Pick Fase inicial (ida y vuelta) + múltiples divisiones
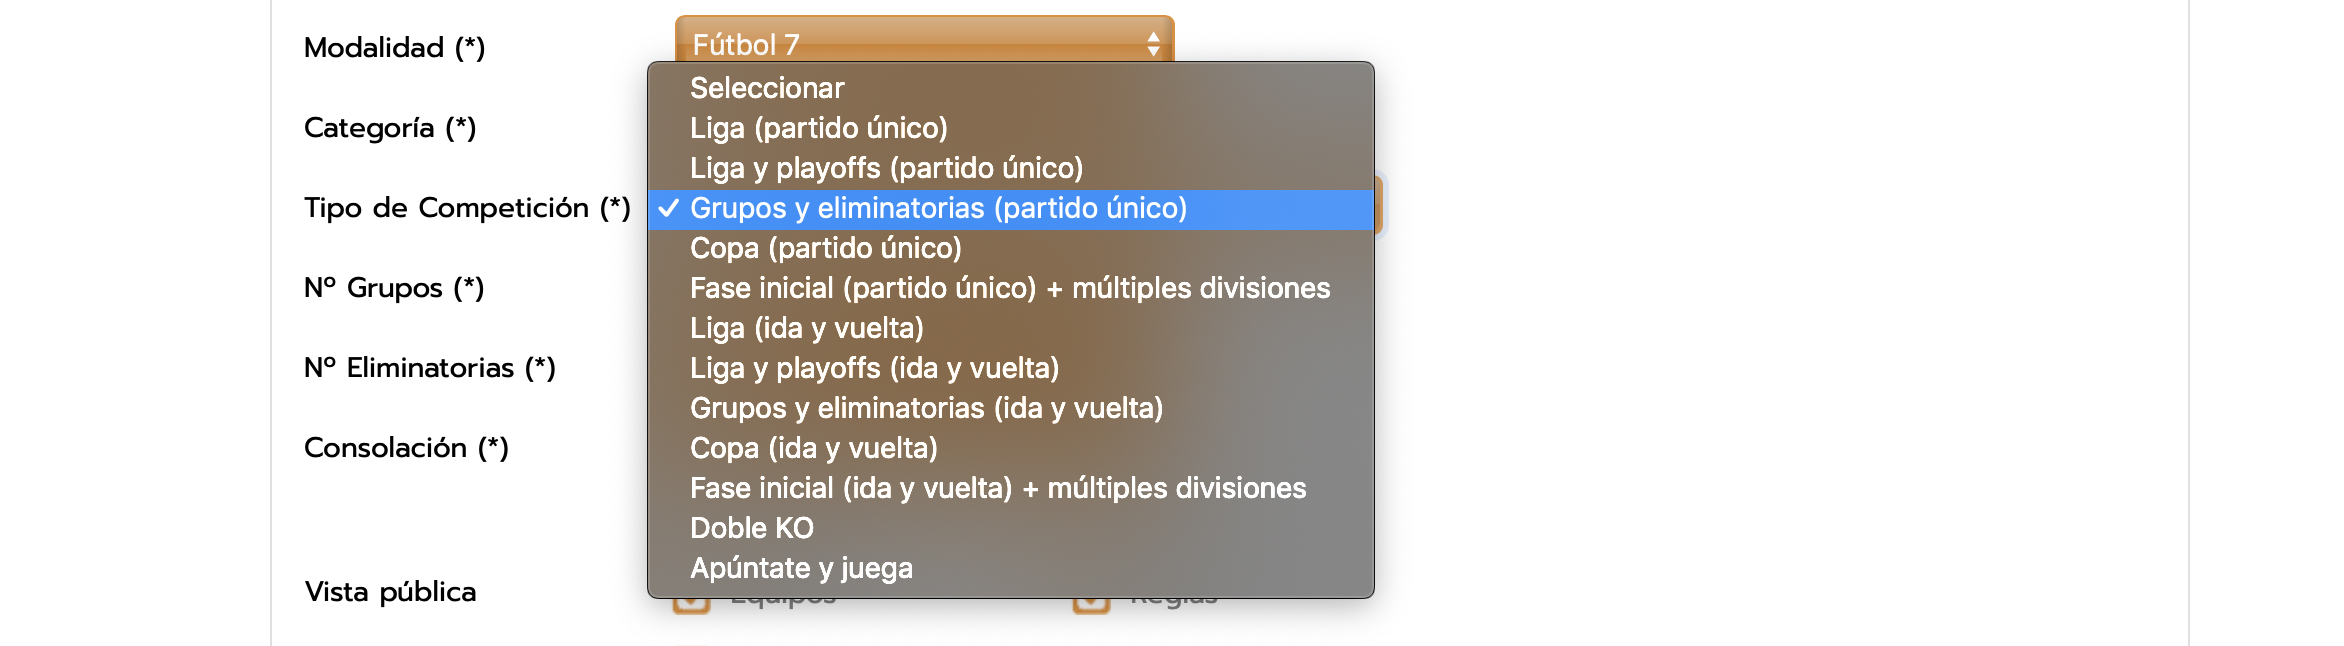 coord(997,488)
